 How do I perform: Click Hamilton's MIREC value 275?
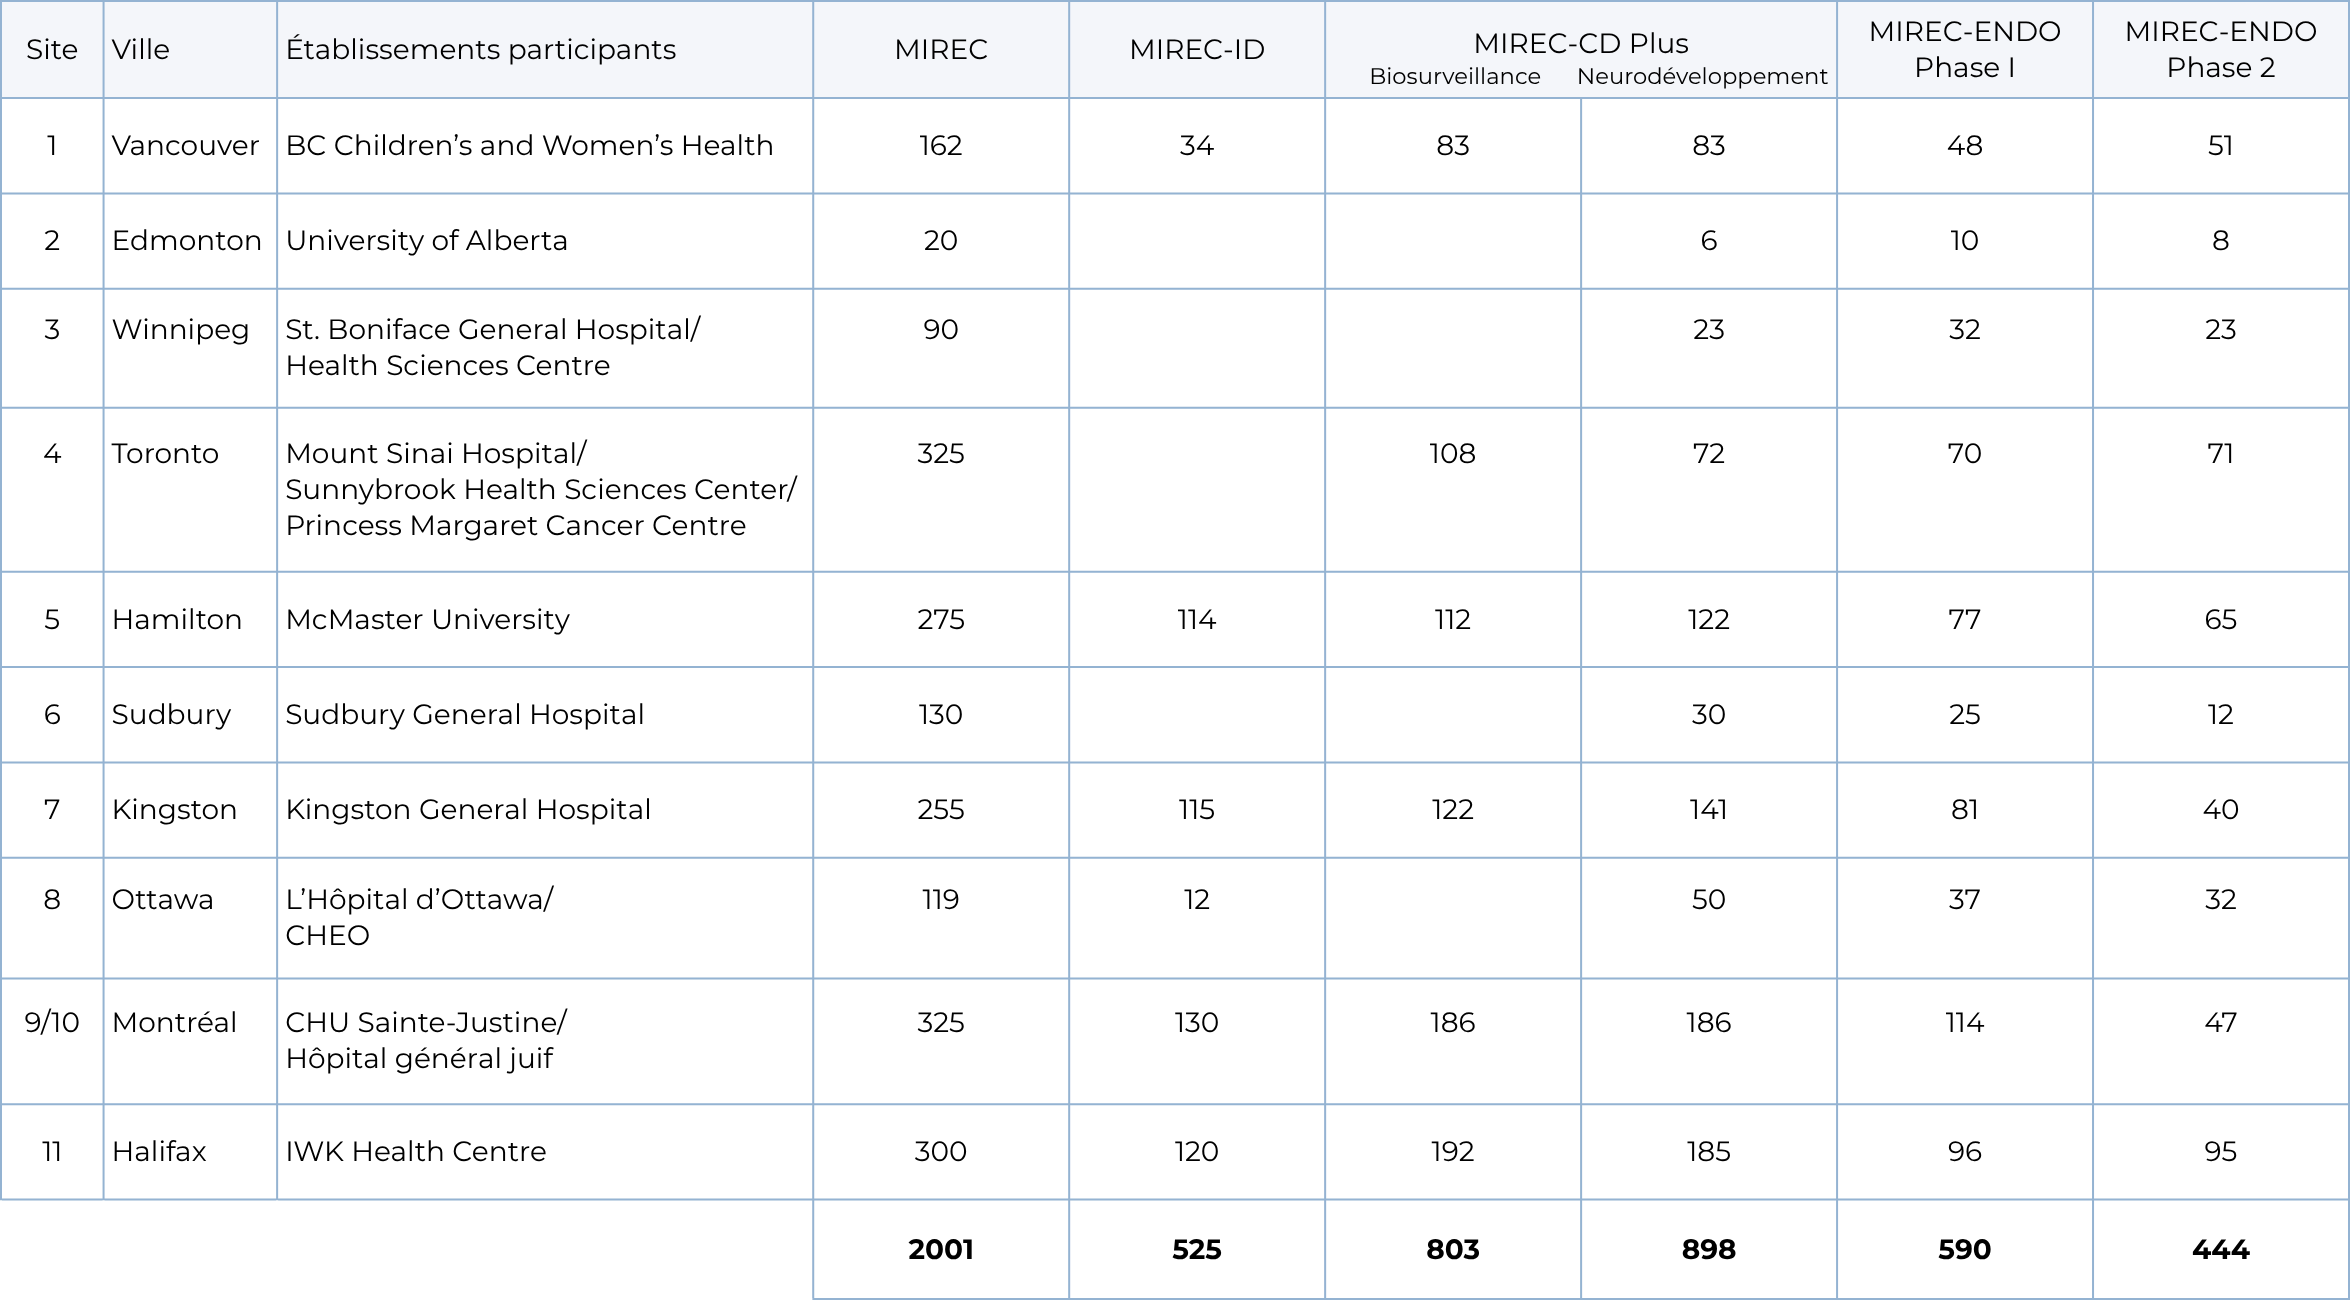tap(941, 620)
